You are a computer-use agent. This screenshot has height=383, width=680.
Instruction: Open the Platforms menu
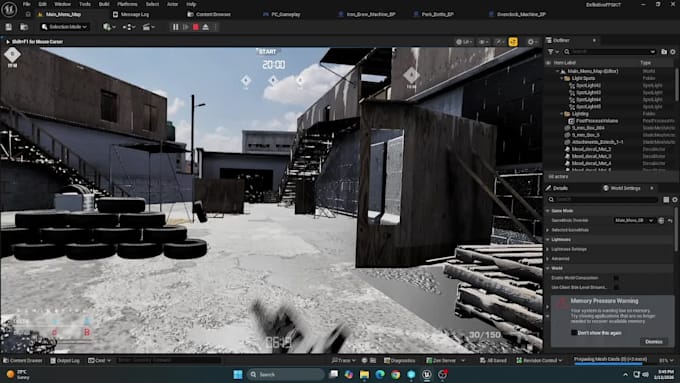click(x=127, y=4)
